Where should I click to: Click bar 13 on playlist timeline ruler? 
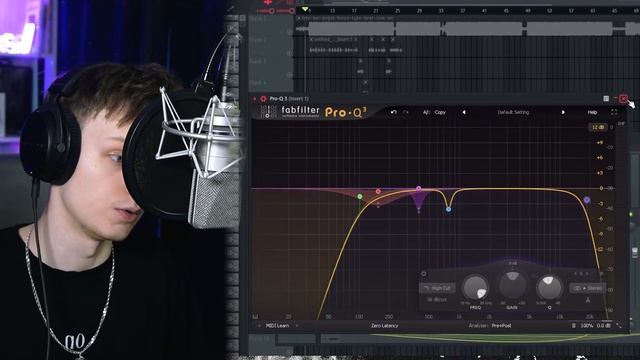[x=332, y=11]
